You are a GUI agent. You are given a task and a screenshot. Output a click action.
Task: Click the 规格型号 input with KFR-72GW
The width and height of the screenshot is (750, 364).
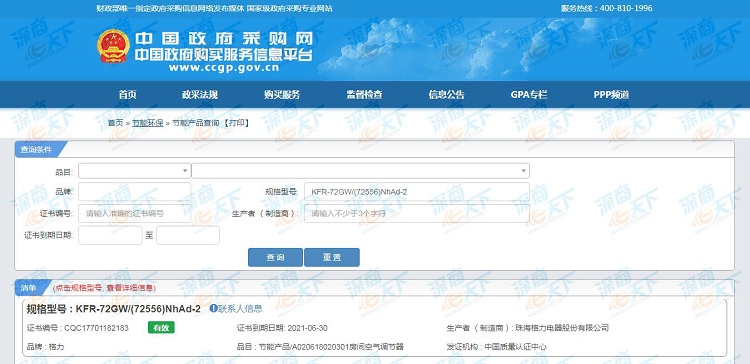click(417, 192)
